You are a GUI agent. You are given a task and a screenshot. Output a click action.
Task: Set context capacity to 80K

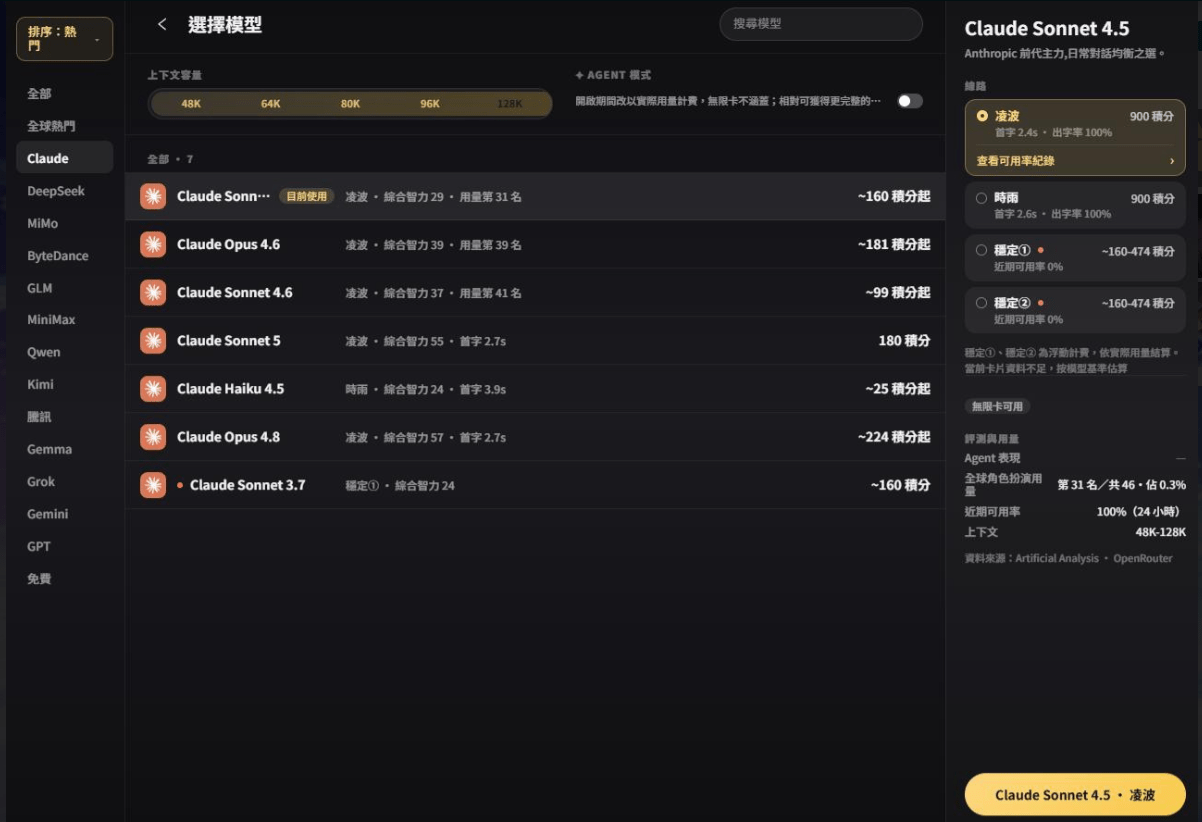[350, 104]
